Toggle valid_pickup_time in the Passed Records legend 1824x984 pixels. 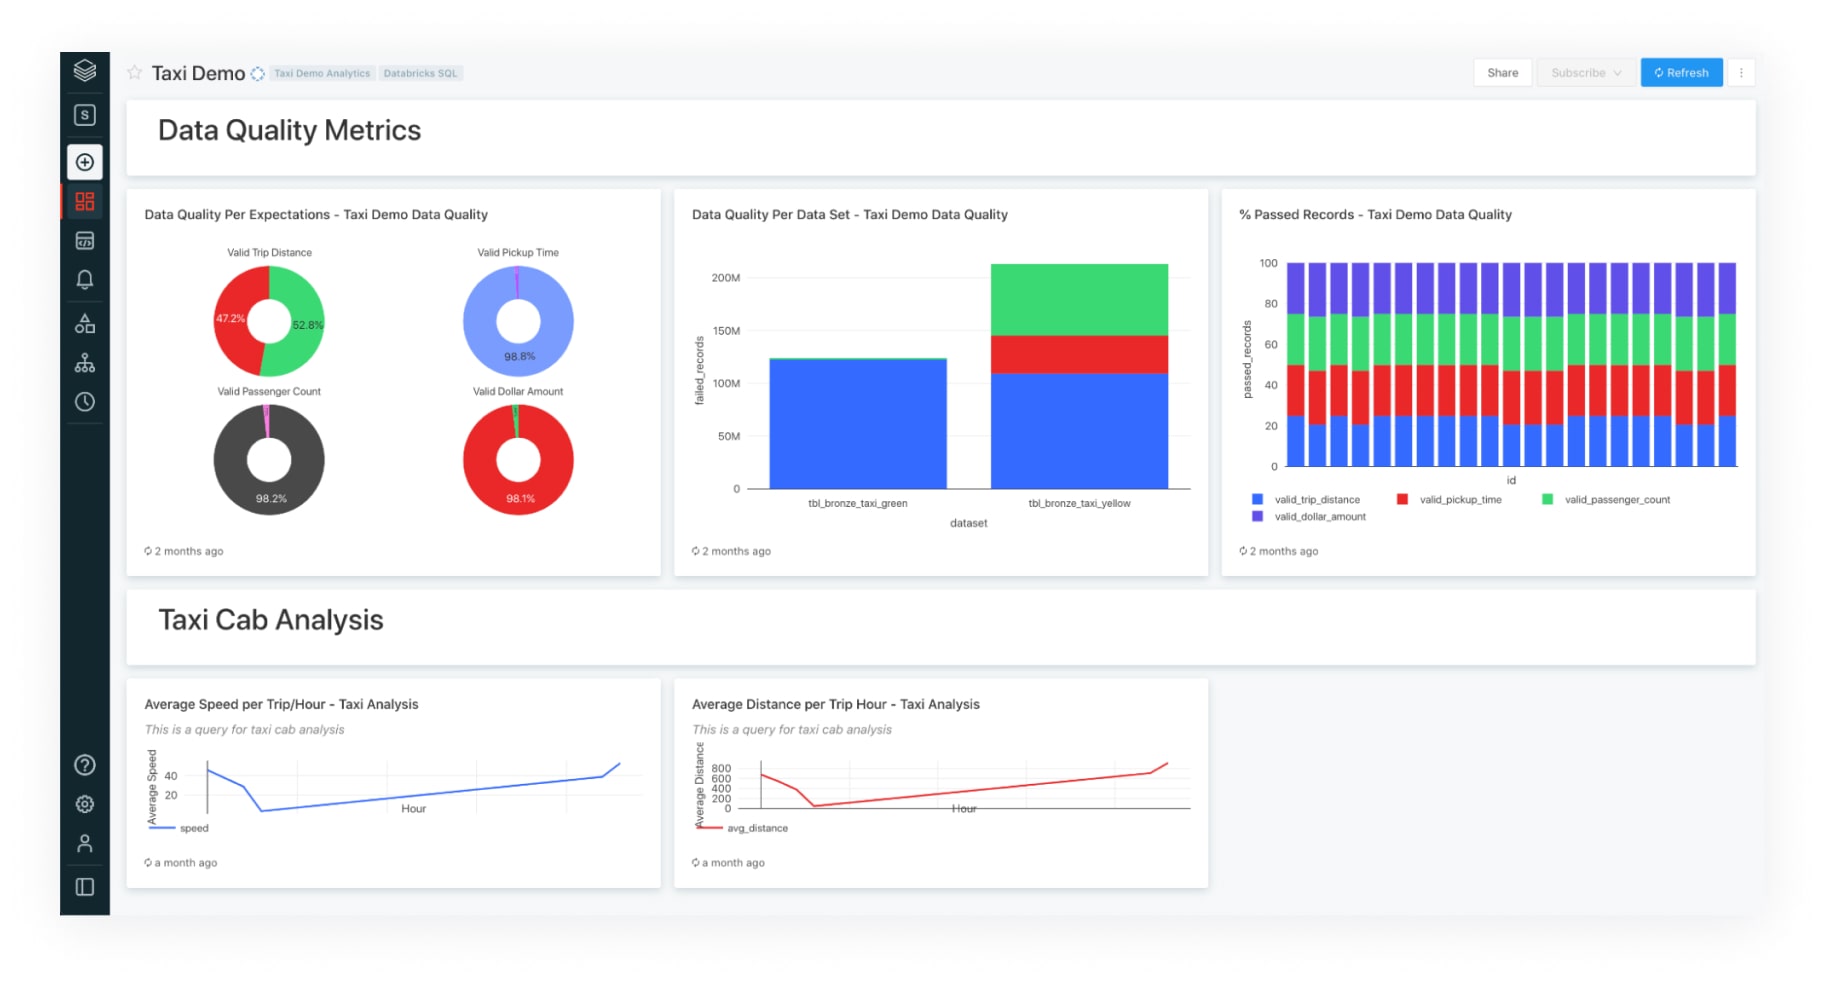[x=1459, y=499]
